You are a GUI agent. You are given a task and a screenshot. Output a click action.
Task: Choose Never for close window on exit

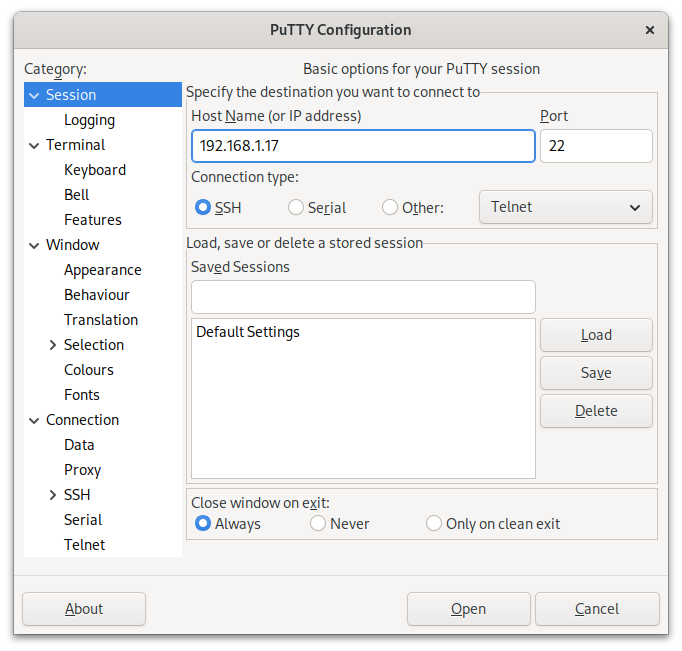[x=318, y=523]
